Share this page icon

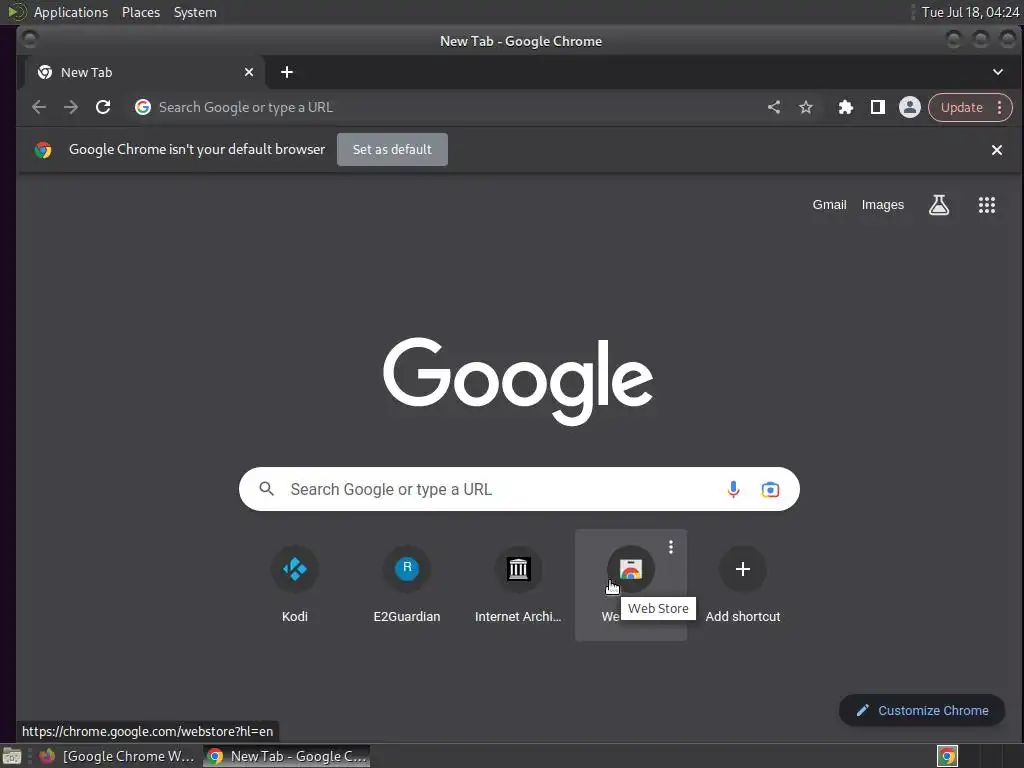click(774, 107)
